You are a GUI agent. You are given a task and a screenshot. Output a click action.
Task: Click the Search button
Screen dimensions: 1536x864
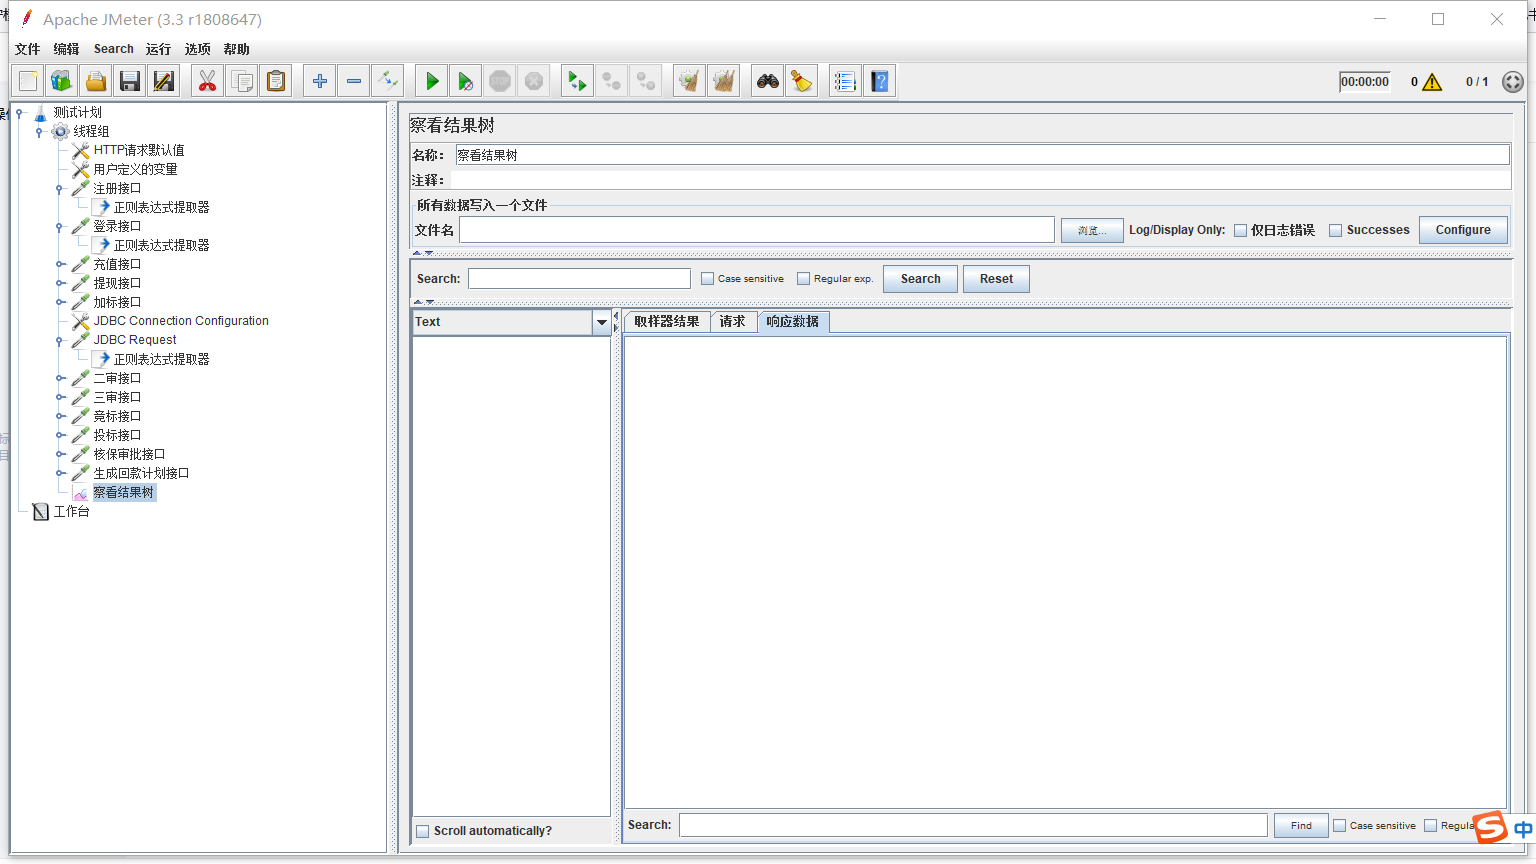[920, 279]
